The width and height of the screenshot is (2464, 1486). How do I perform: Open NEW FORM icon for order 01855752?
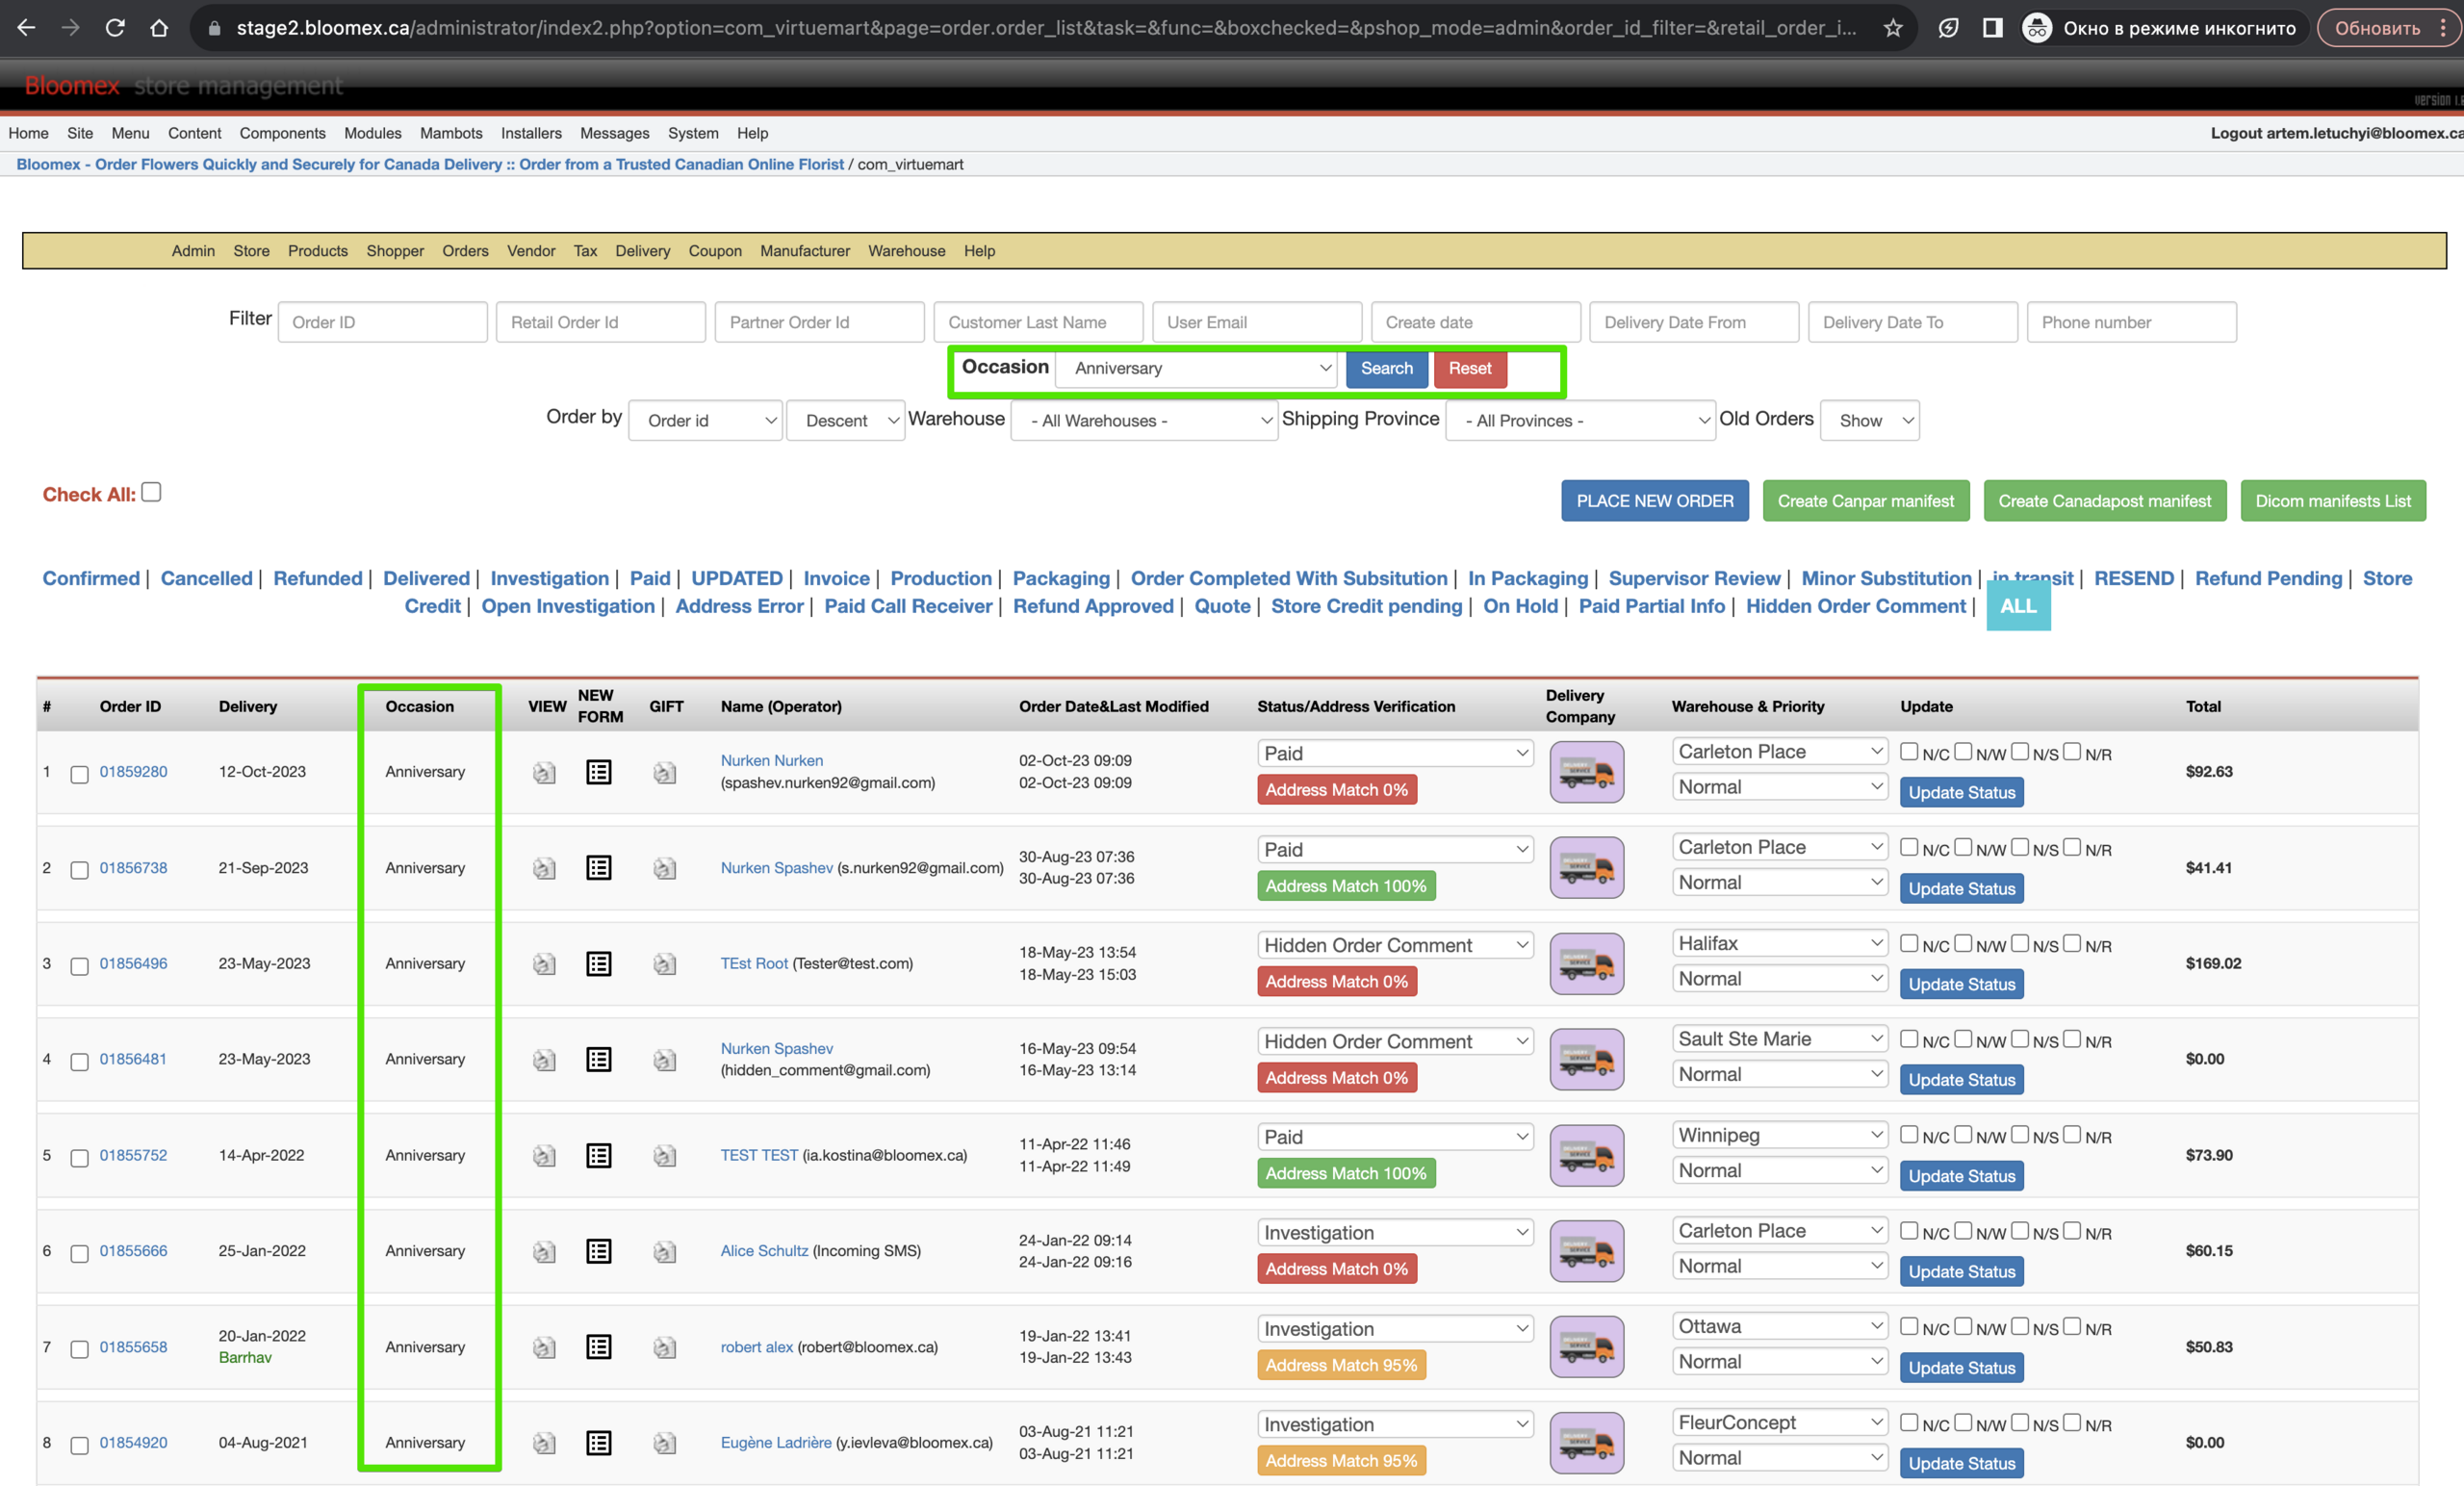click(x=598, y=1156)
